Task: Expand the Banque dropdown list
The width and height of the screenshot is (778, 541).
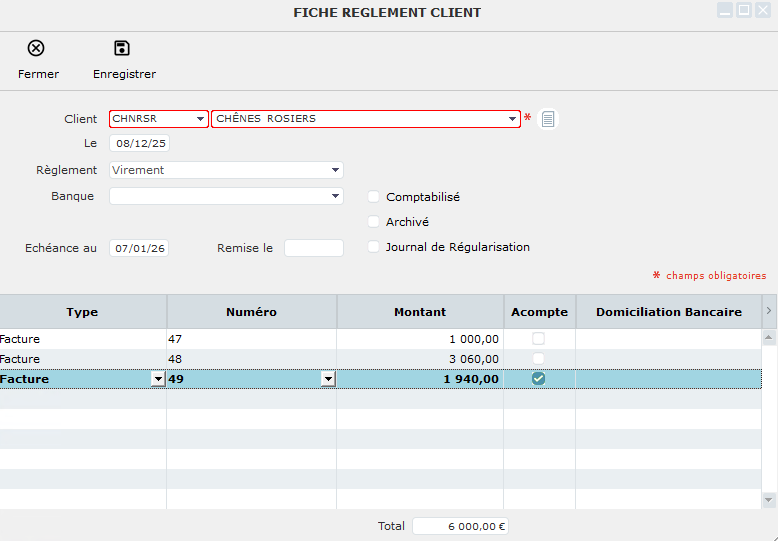Action: click(x=335, y=197)
